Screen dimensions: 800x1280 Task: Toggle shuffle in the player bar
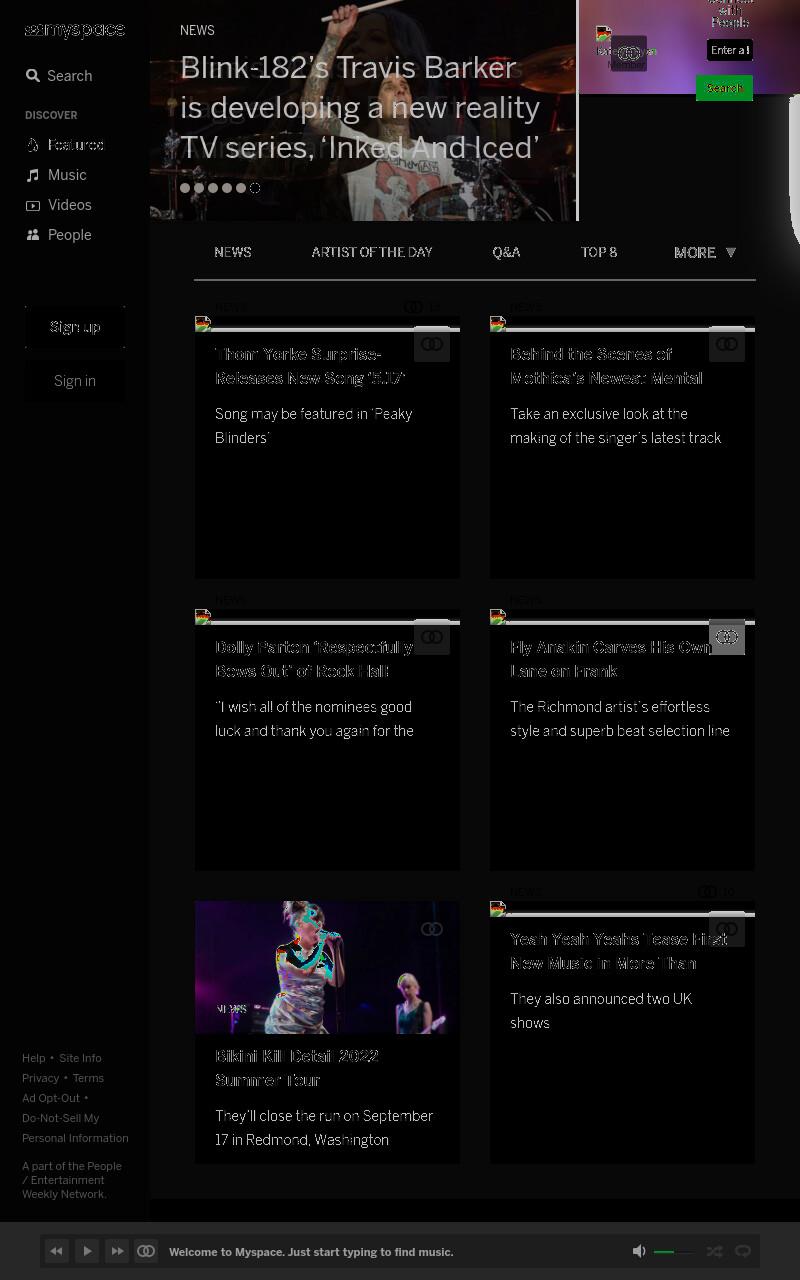pos(715,1251)
